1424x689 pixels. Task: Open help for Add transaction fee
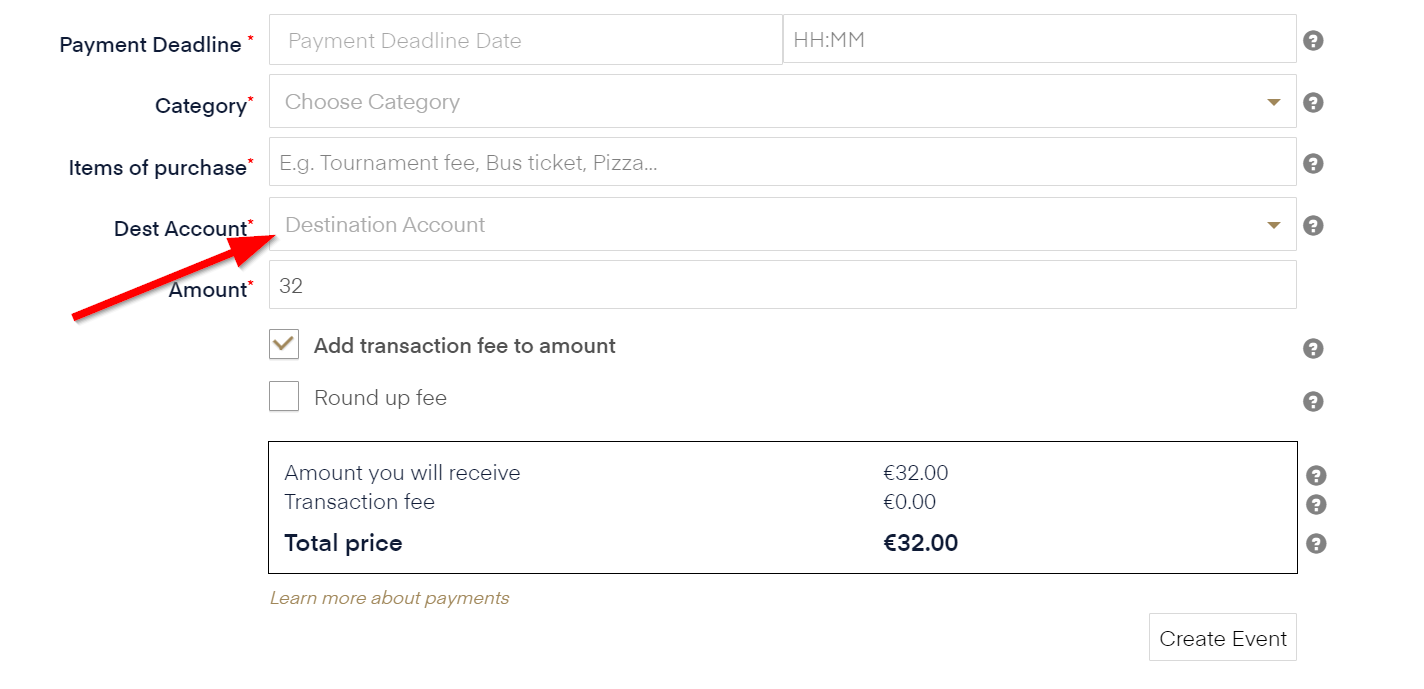pos(1314,349)
